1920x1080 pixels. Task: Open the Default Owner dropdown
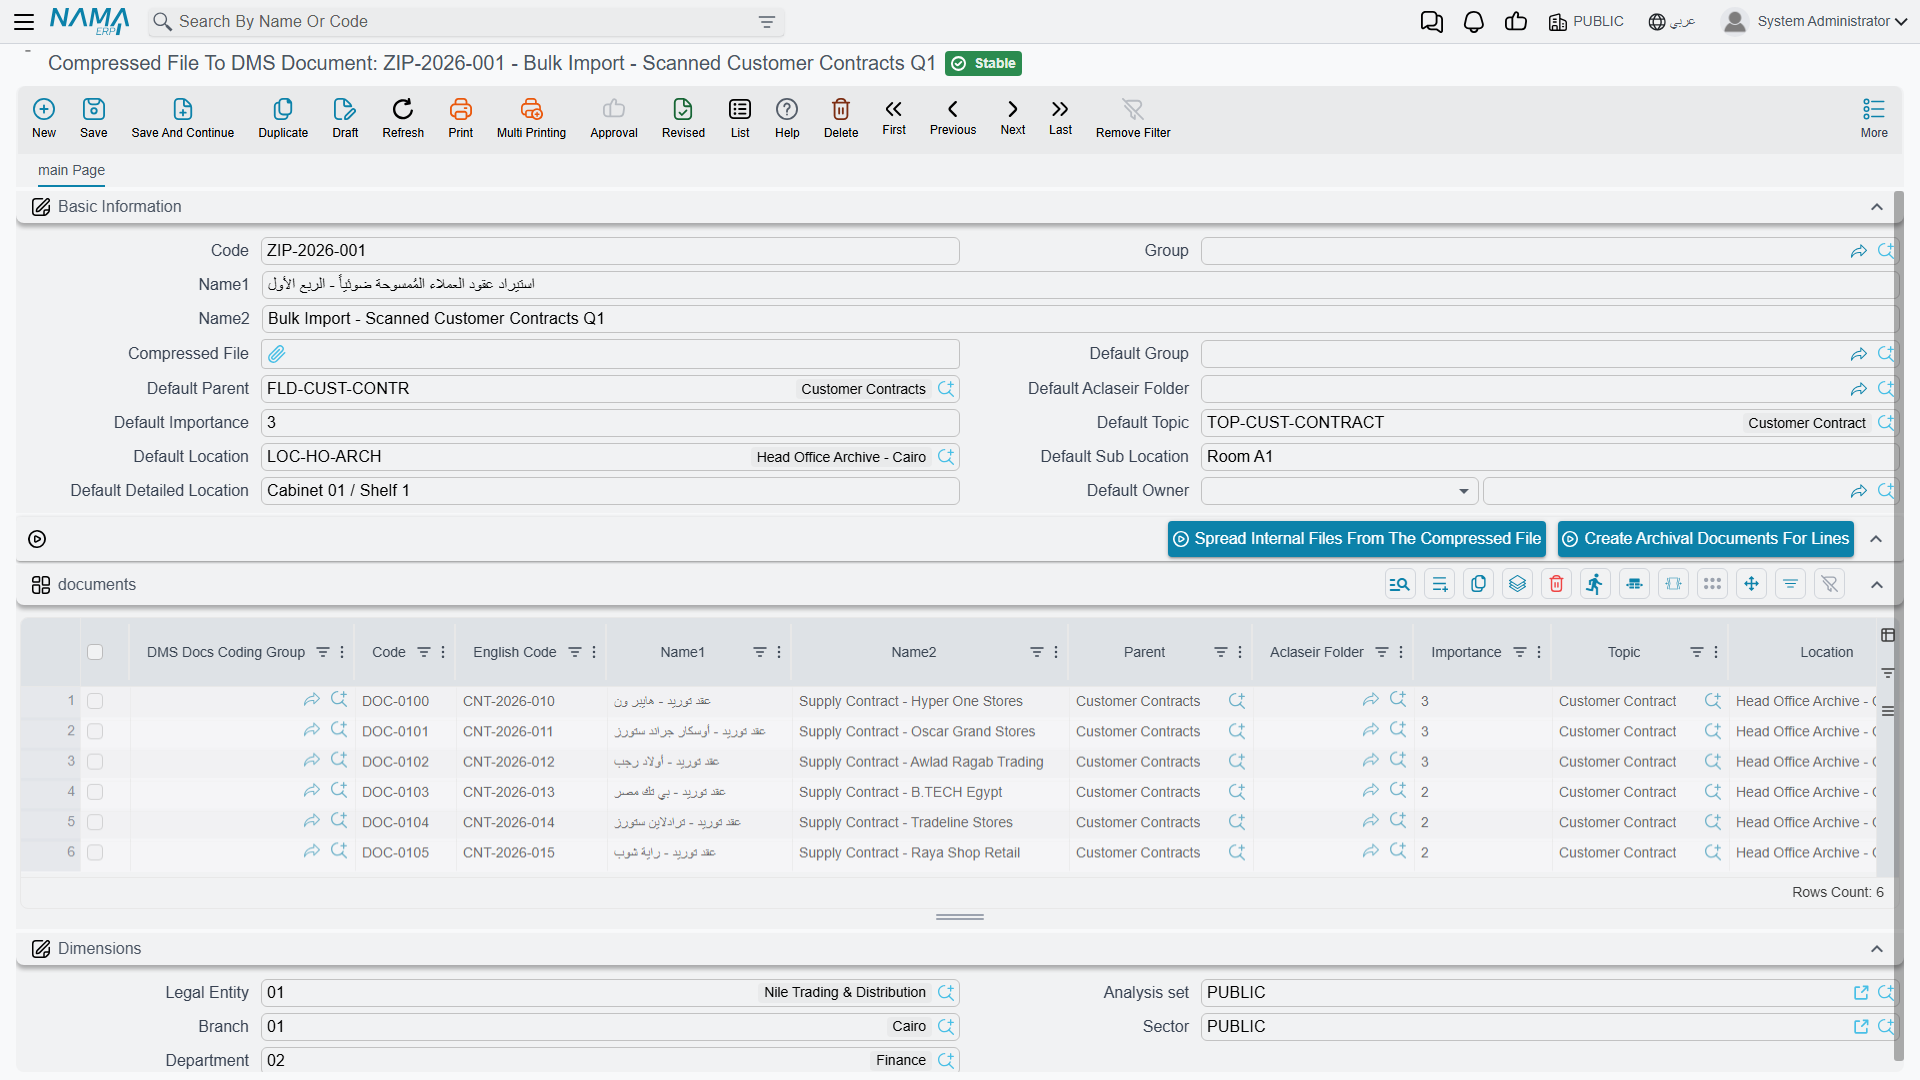1463,491
